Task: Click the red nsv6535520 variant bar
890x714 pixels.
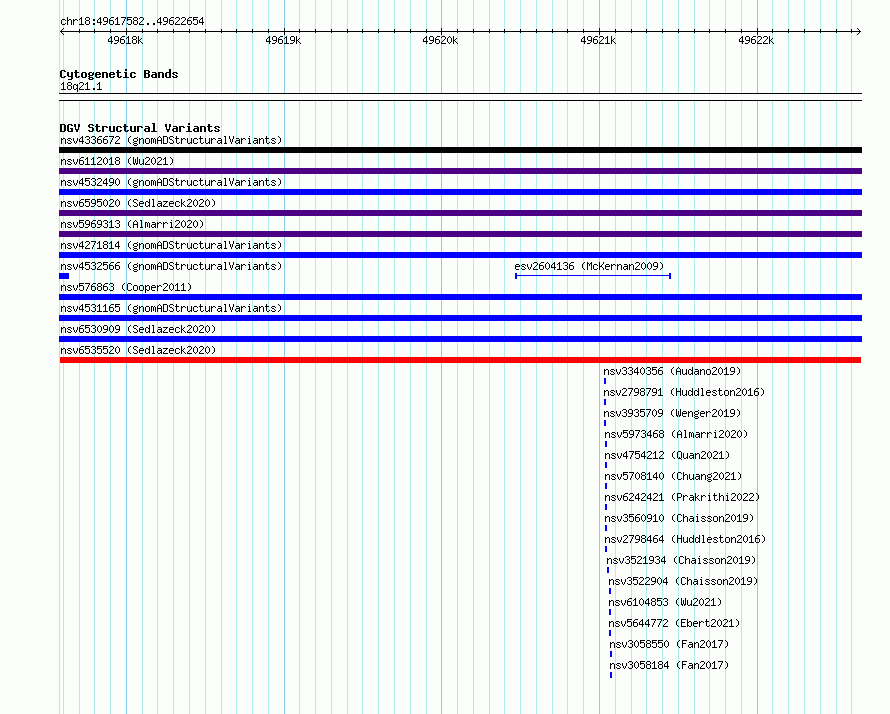Action: 460,360
